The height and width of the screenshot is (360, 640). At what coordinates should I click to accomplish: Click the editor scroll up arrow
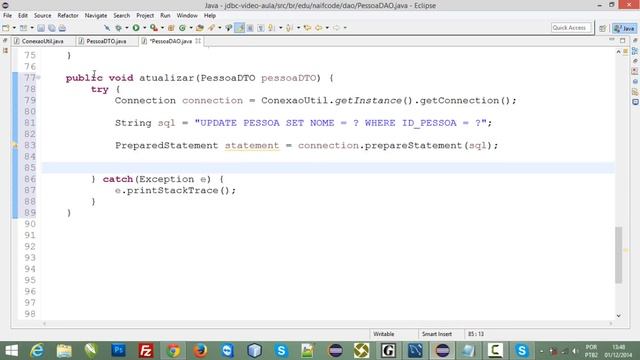(x=619, y=51)
